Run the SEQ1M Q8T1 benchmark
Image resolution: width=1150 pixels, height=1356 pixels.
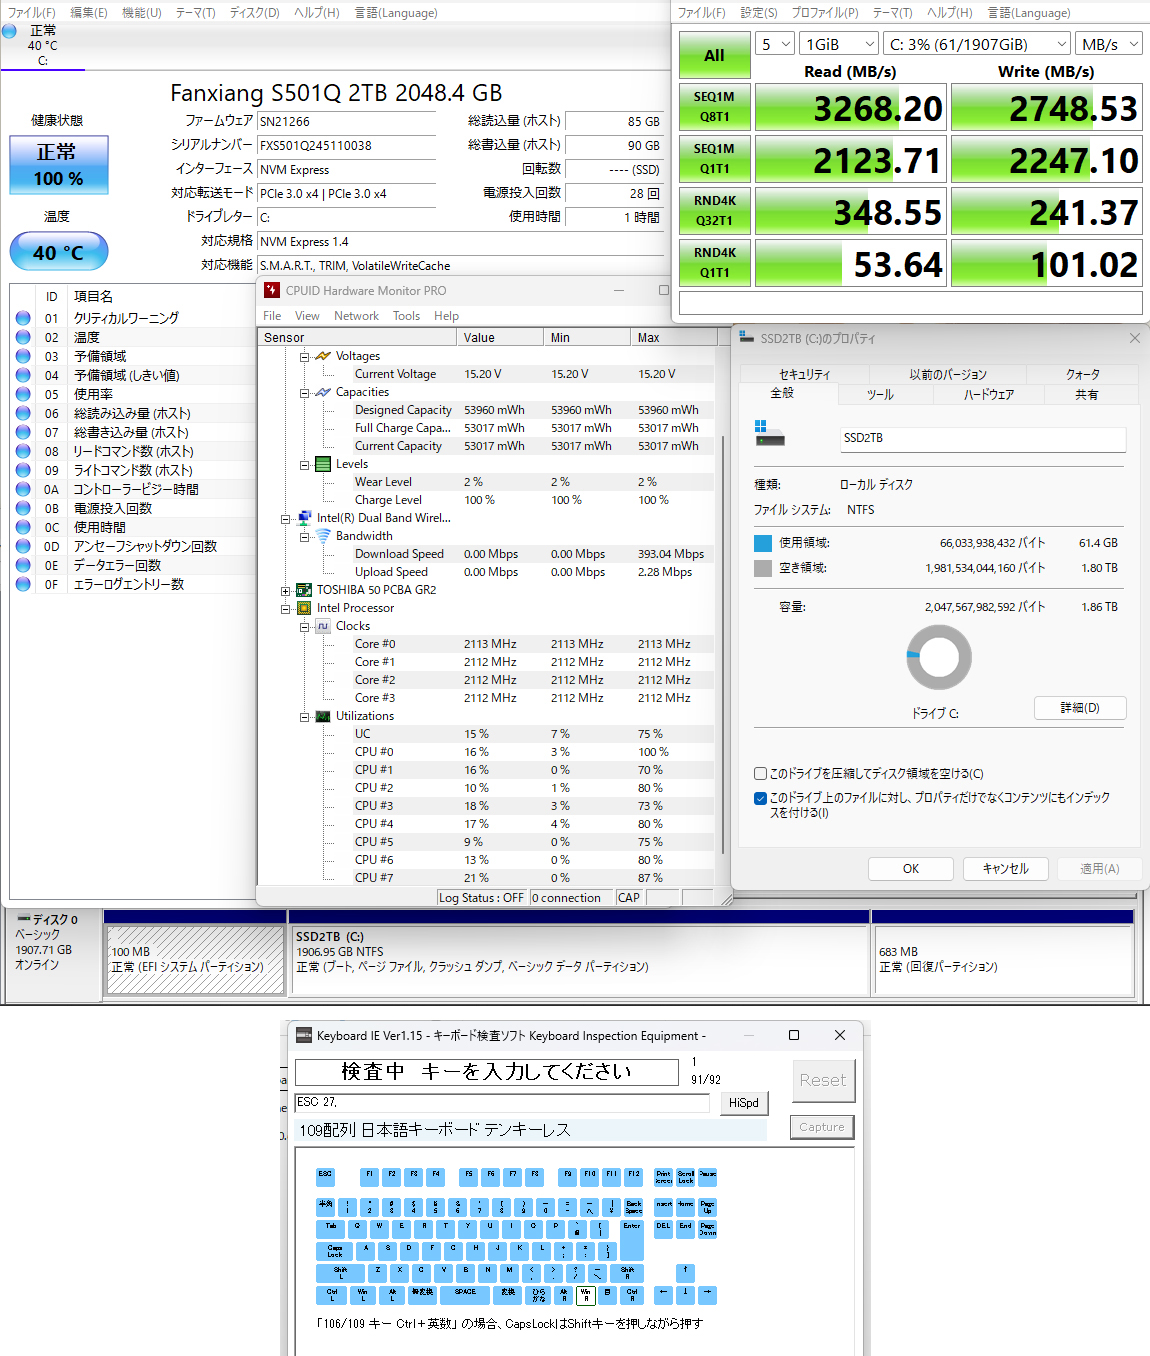(714, 107)
